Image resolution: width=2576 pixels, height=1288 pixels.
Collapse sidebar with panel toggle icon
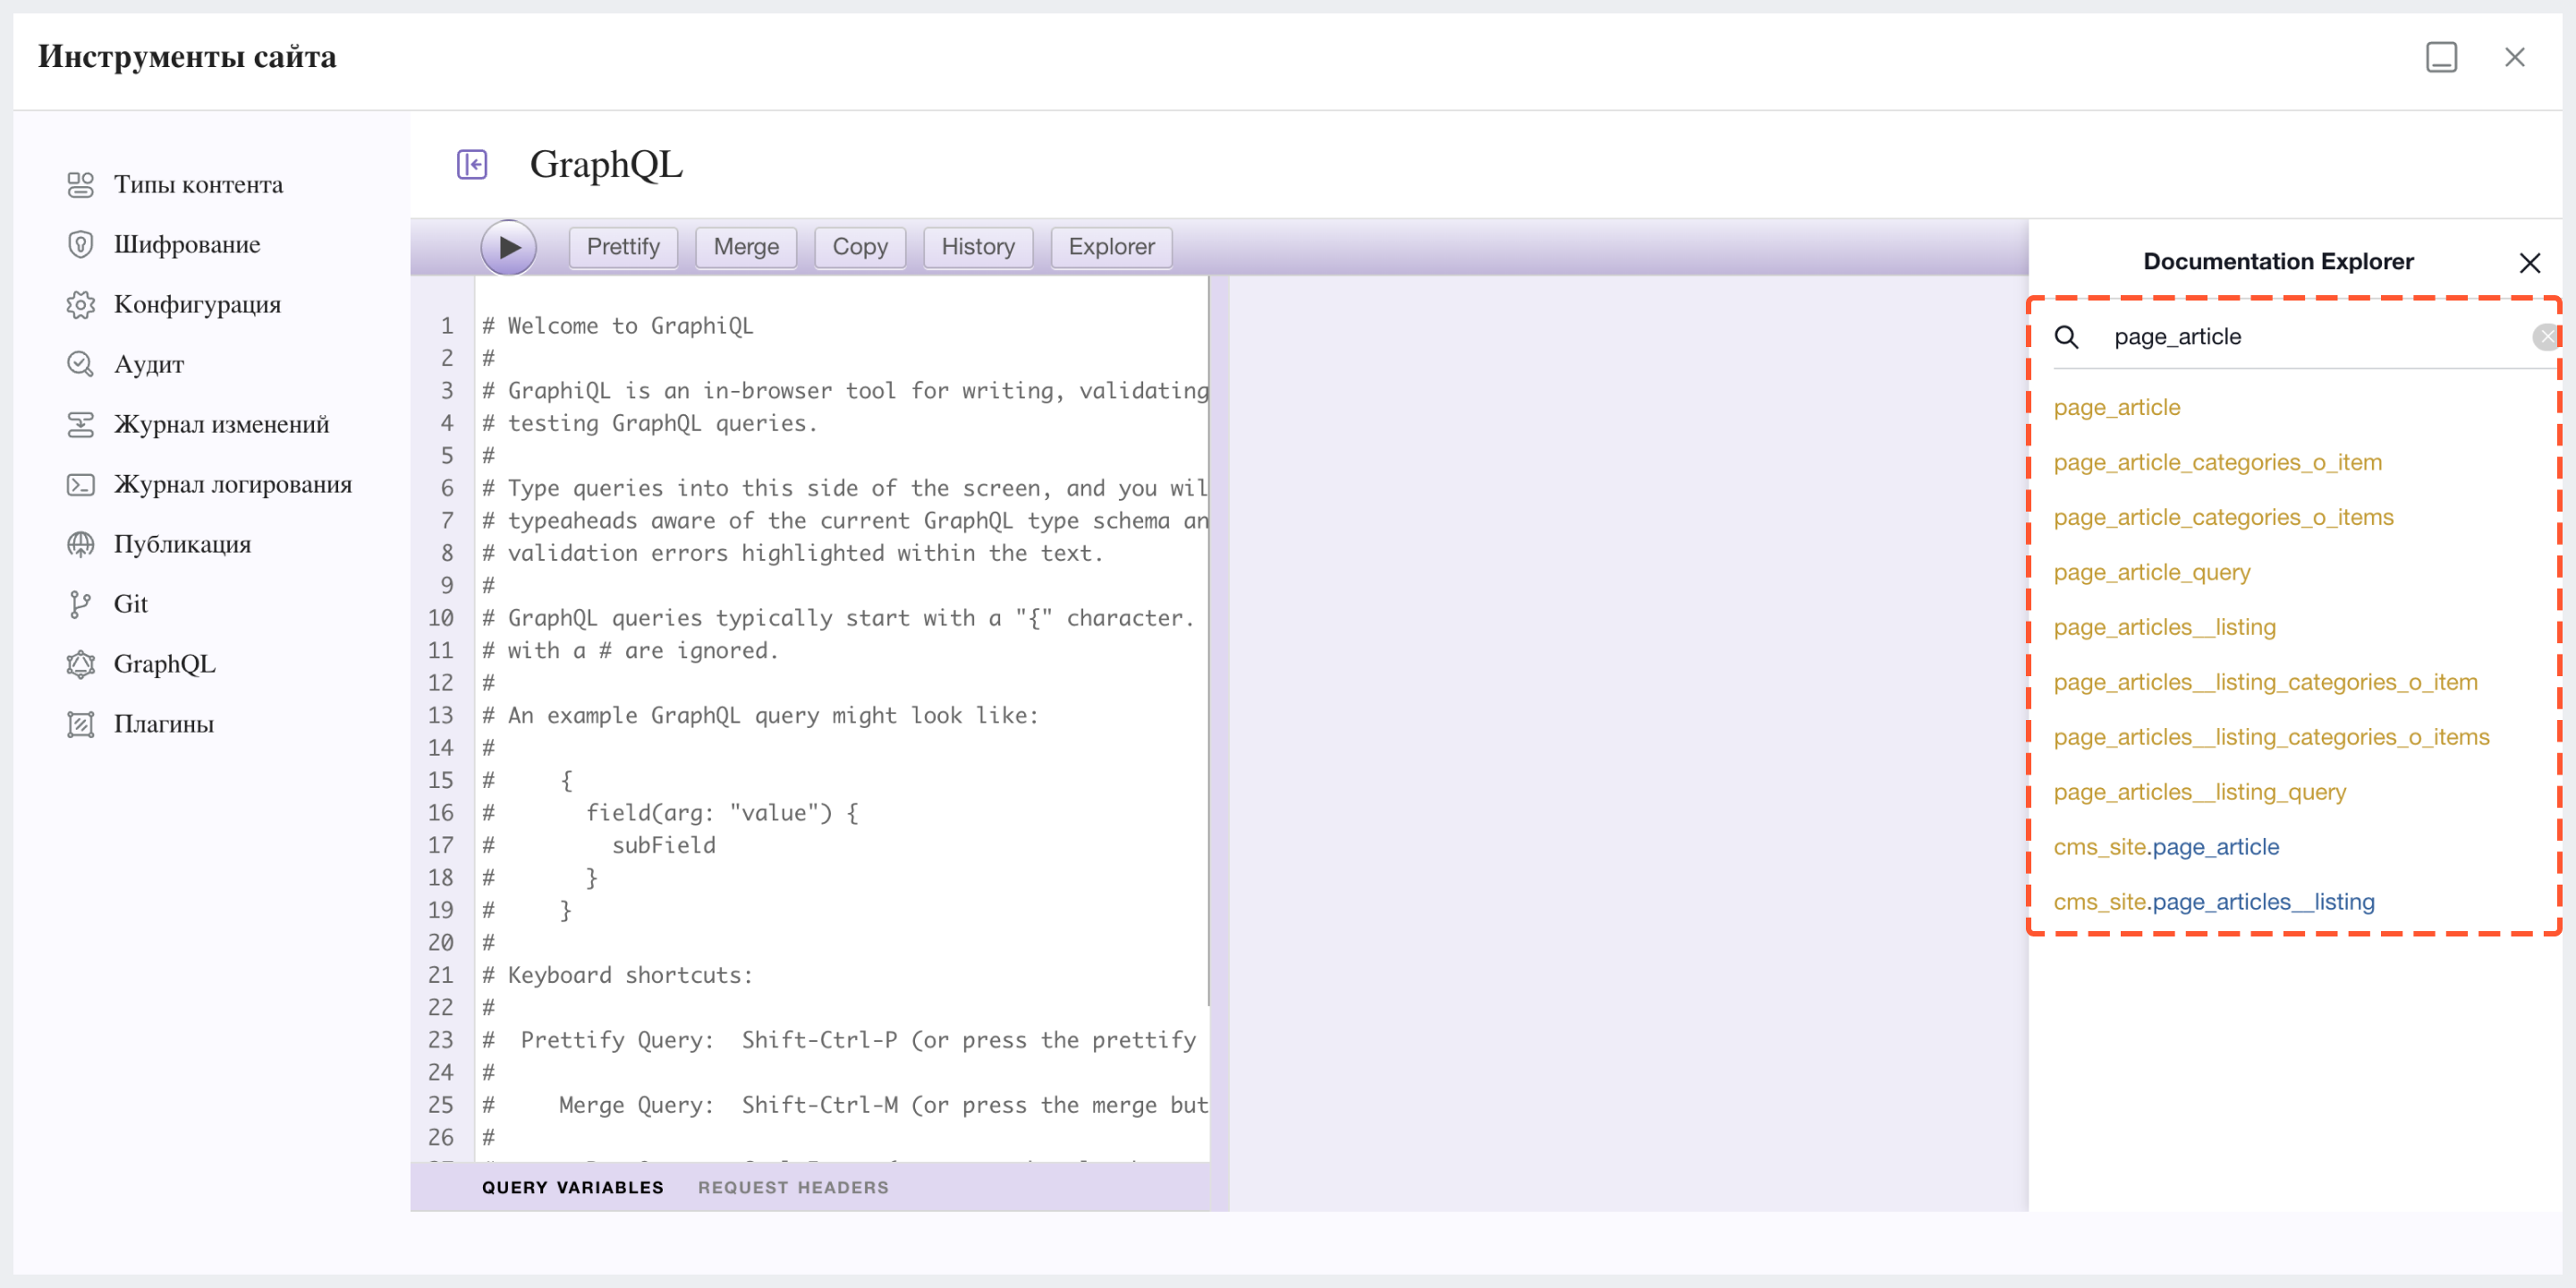click(472, 164)
